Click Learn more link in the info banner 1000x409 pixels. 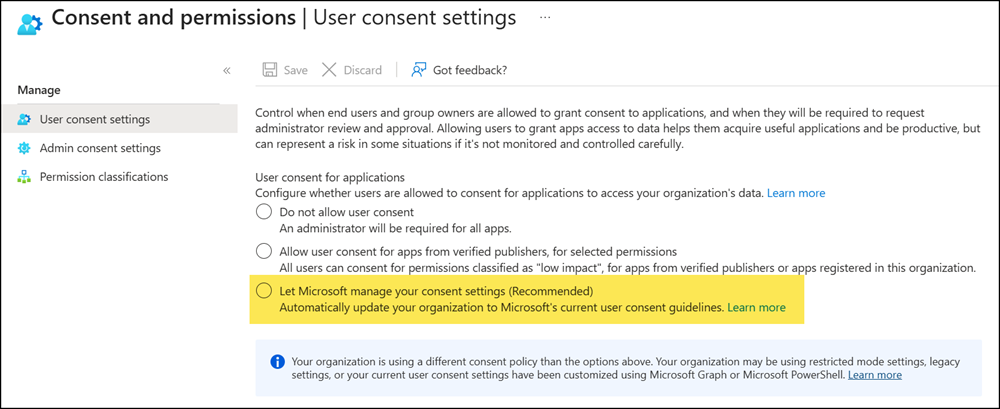click(x=874, y=375)
